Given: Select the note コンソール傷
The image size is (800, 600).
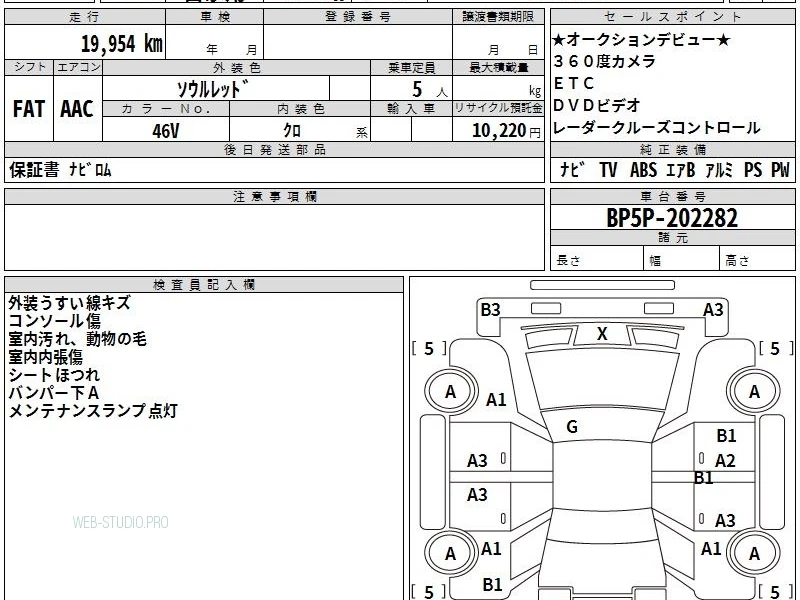Looking at the screenshot, I should point(55,321).
